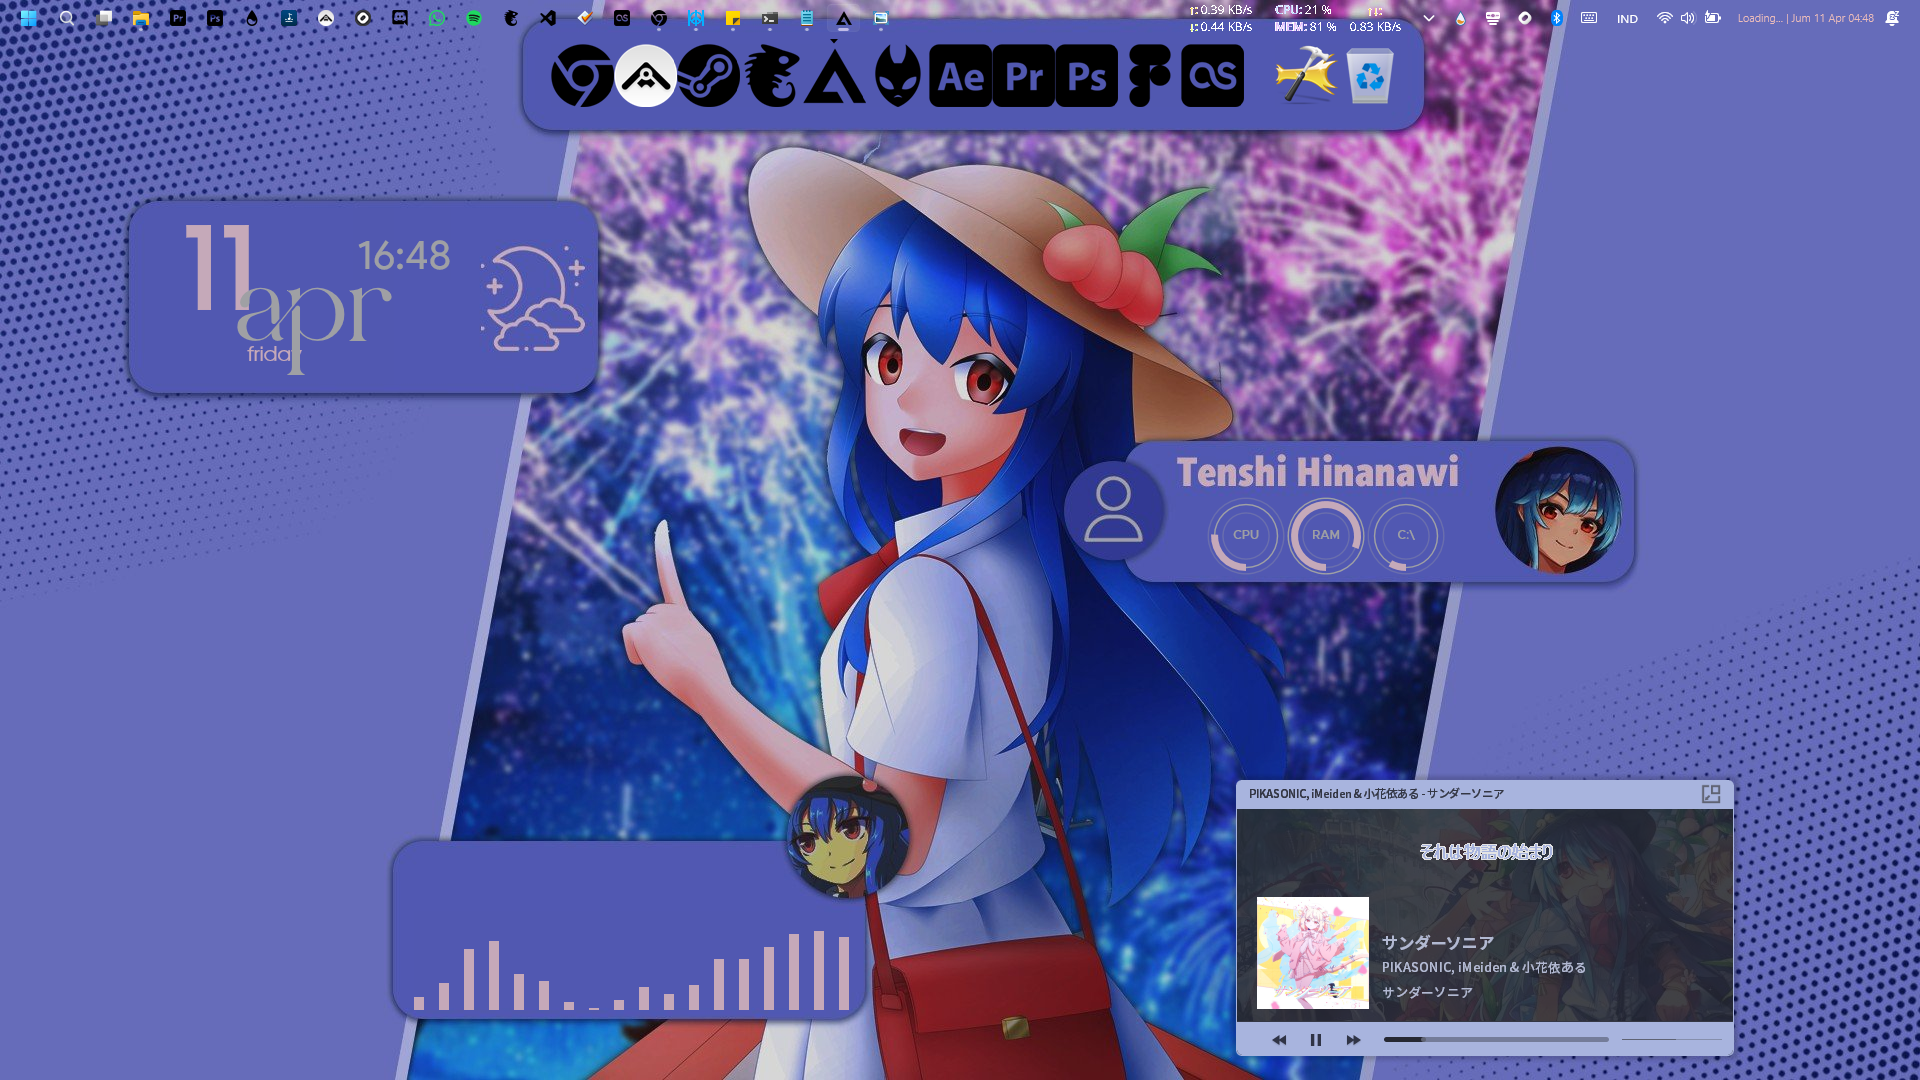Open Photoshop from the taskbar
The height and width of the screenshot is (1080, 1920).
tap(215, 18)
